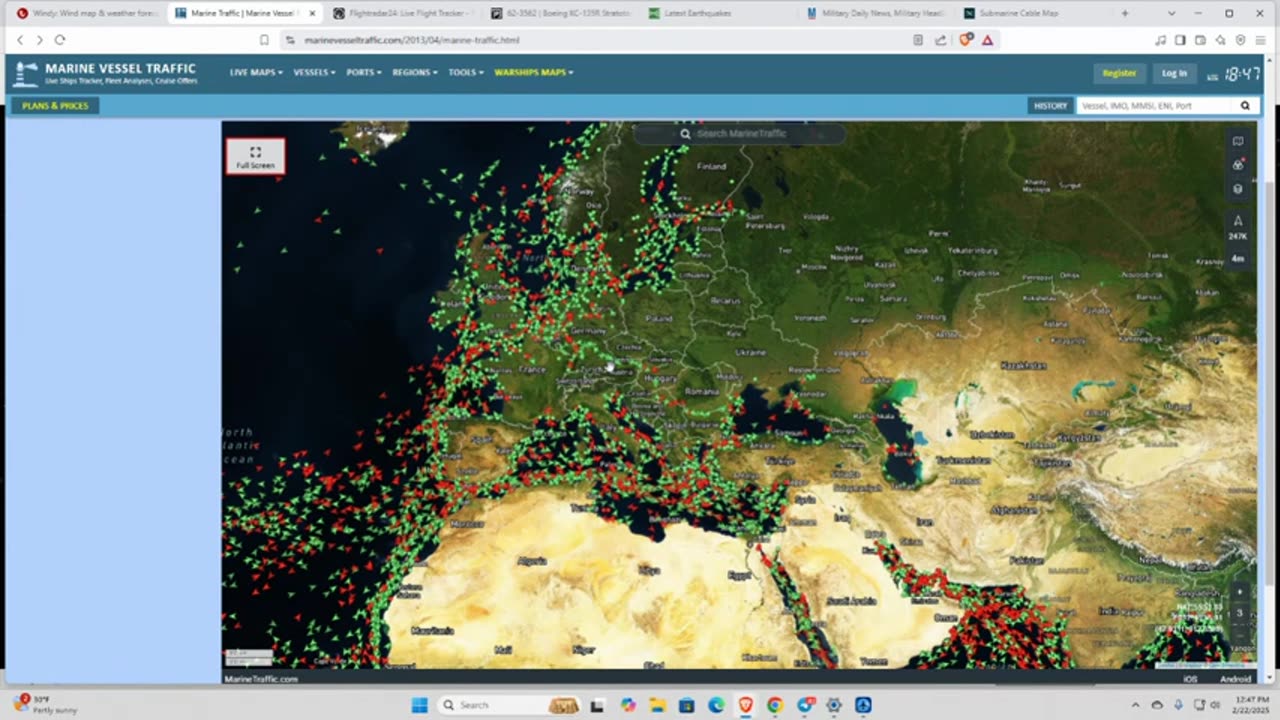Viewport: 1280px width, 720px height.
Task: Open the Windows Start menu
Action: coord(420,705)
